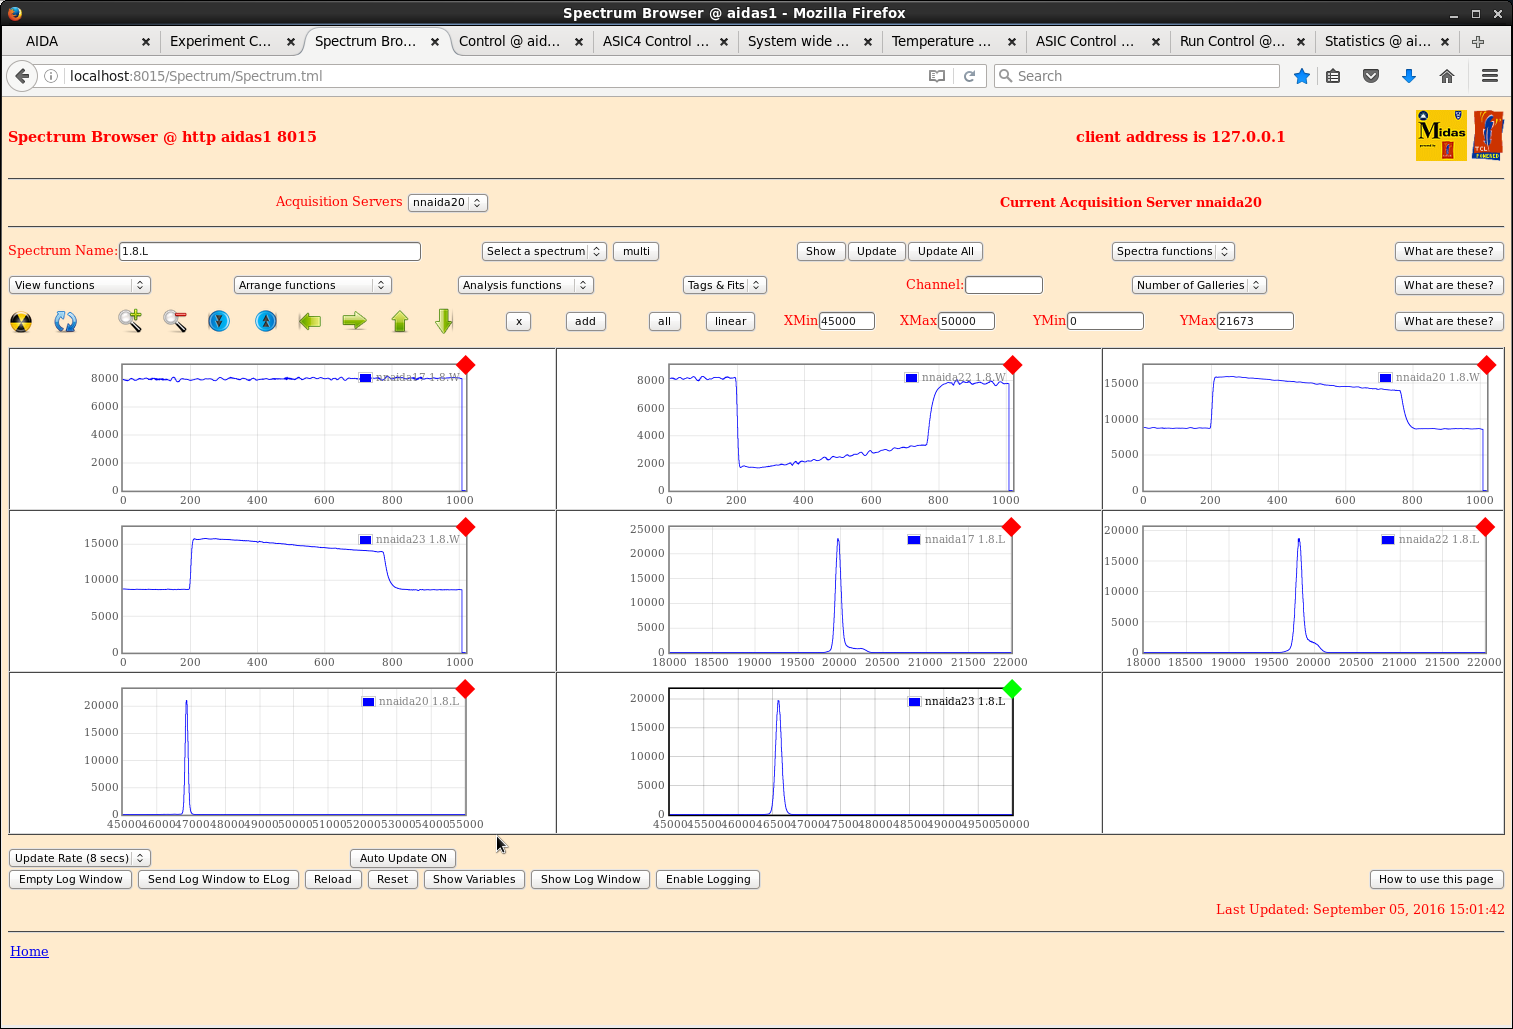Follow the Home link
Image resolution: width=1513 pixels, height=1029 pixels.
29,951
